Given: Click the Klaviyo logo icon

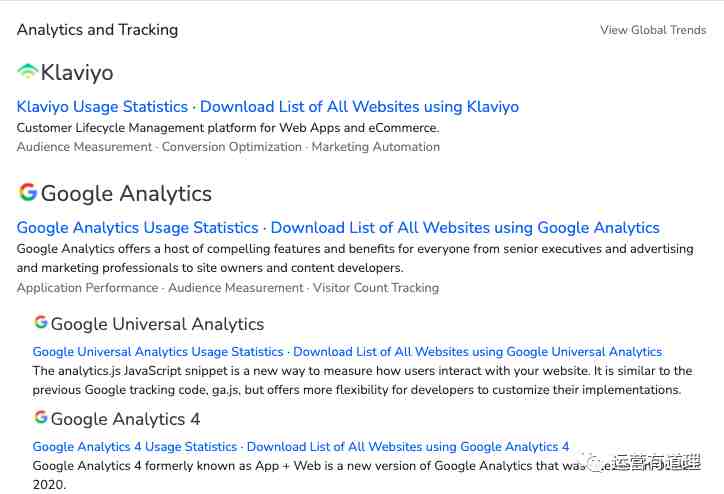Looking at the screenshot, I should point(28,72).
